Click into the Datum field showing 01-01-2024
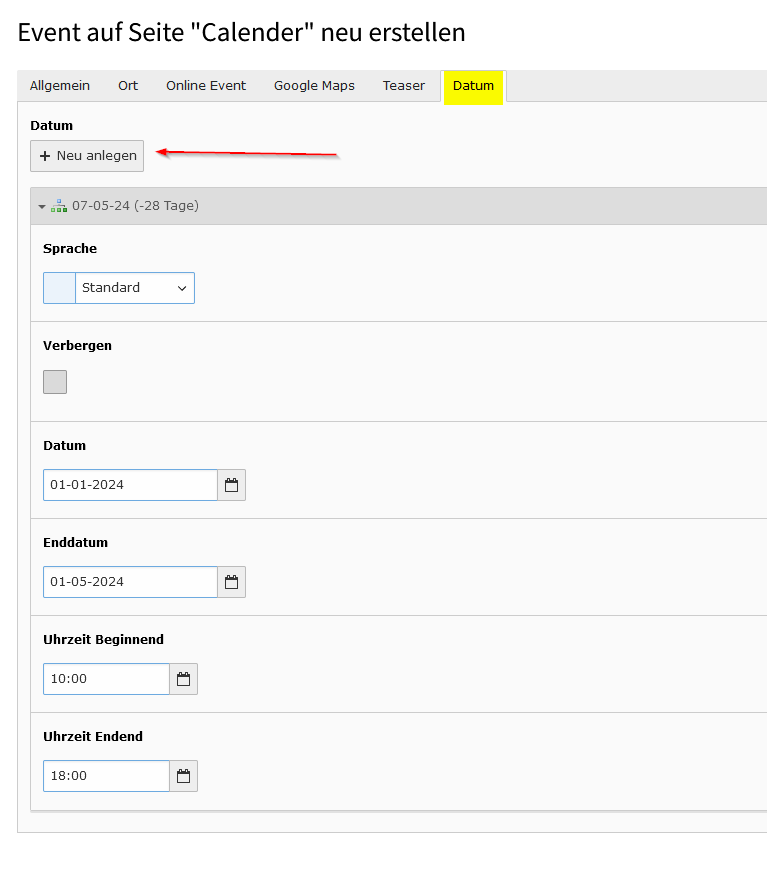This screenshot has height=875, width=767. pyautogui.click(x=130, y=485)
